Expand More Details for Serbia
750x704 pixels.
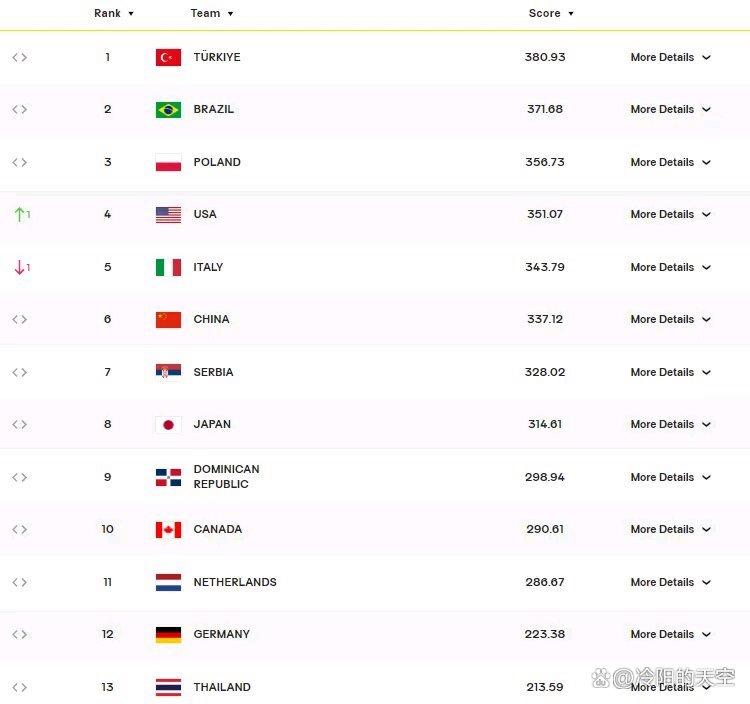point(671,372)
